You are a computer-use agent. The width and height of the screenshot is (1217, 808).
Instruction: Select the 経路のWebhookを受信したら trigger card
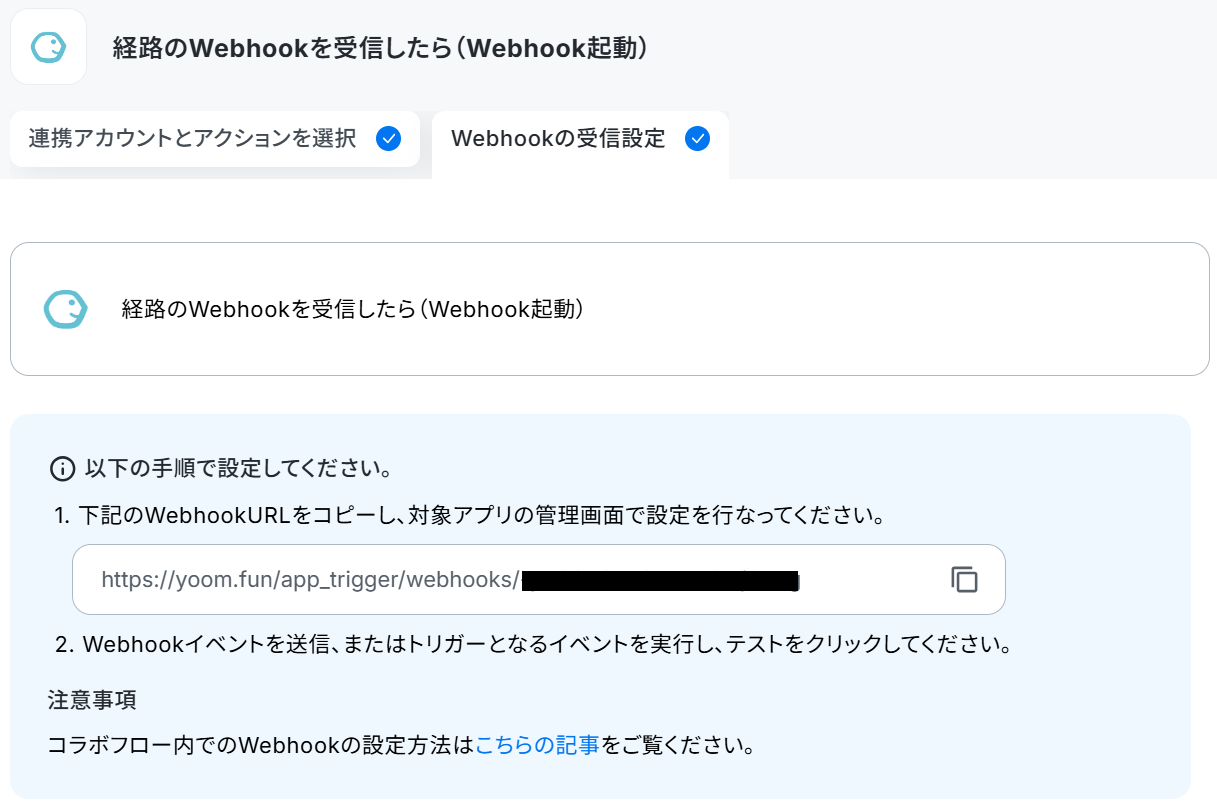(609, 309)
